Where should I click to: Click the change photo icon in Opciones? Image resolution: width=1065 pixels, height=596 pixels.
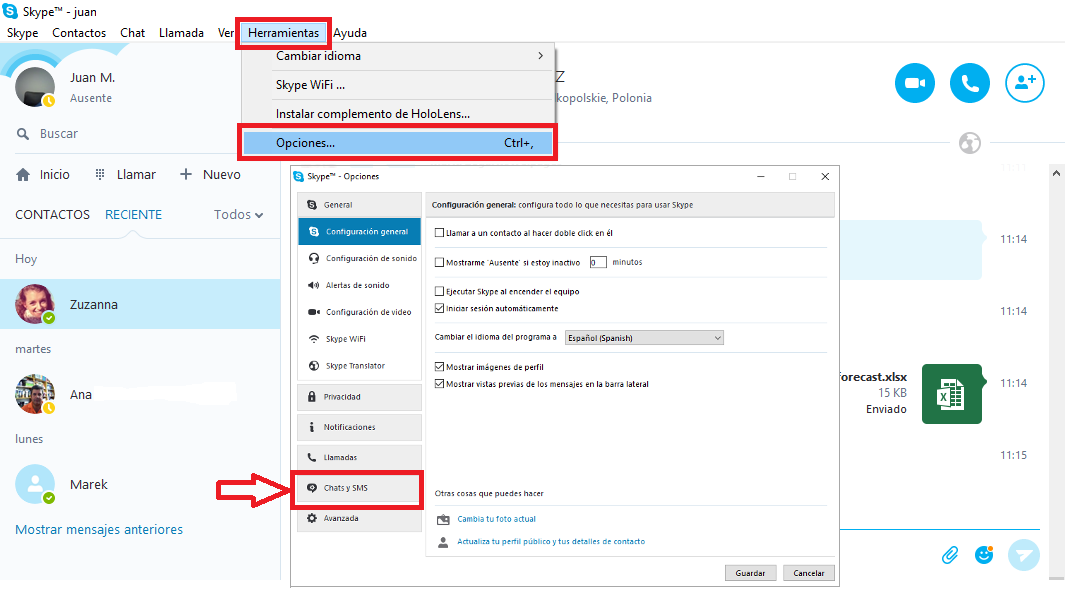click(444, 519)
